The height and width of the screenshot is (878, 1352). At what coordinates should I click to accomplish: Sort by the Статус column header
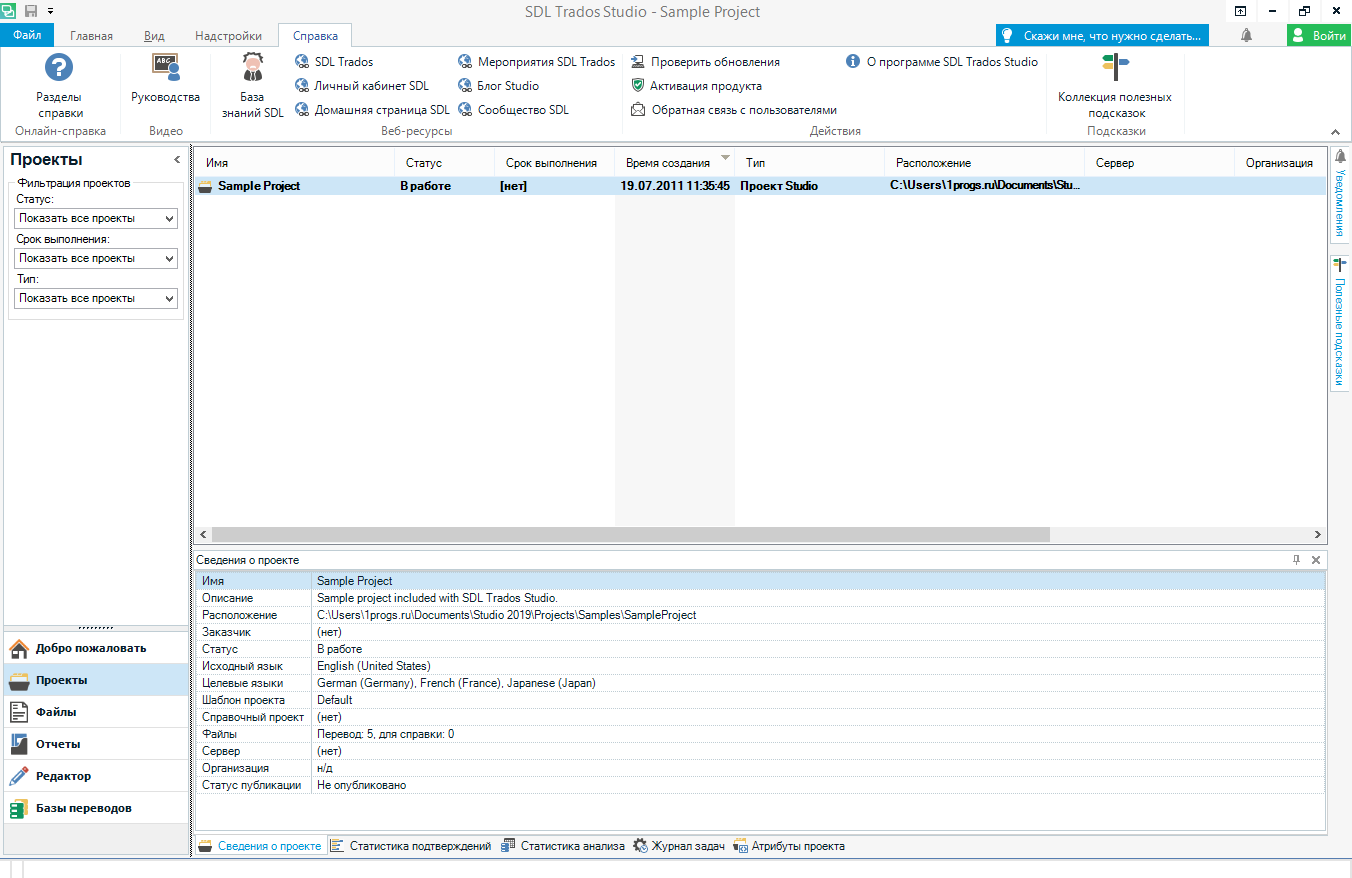click(445, 163)
